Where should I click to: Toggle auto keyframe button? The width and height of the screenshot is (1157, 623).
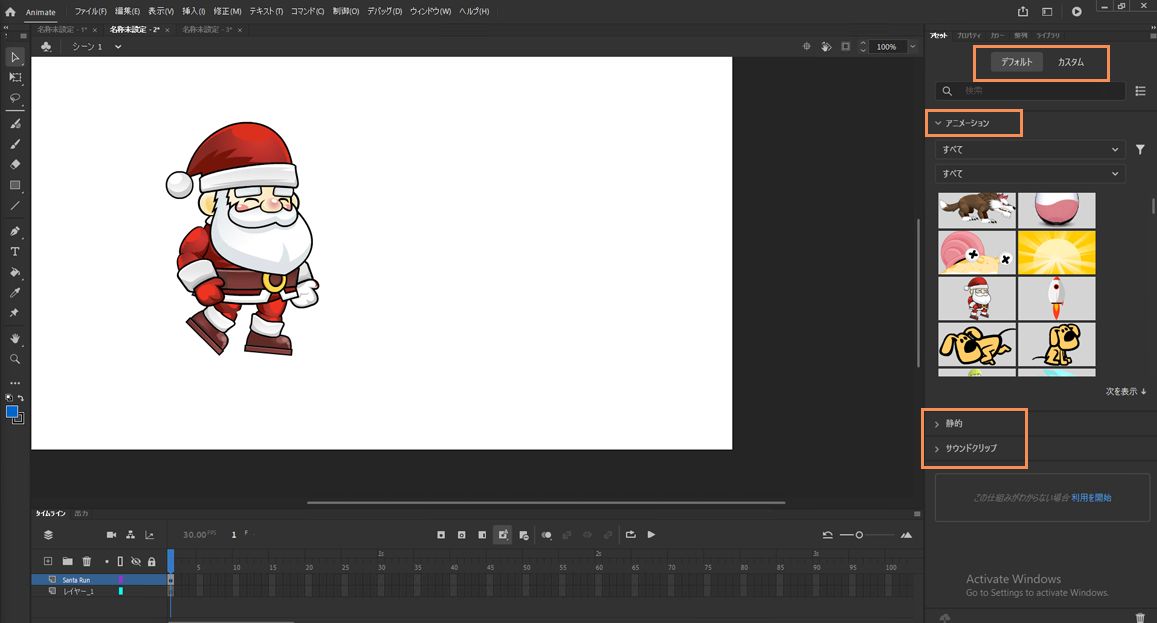502,534
